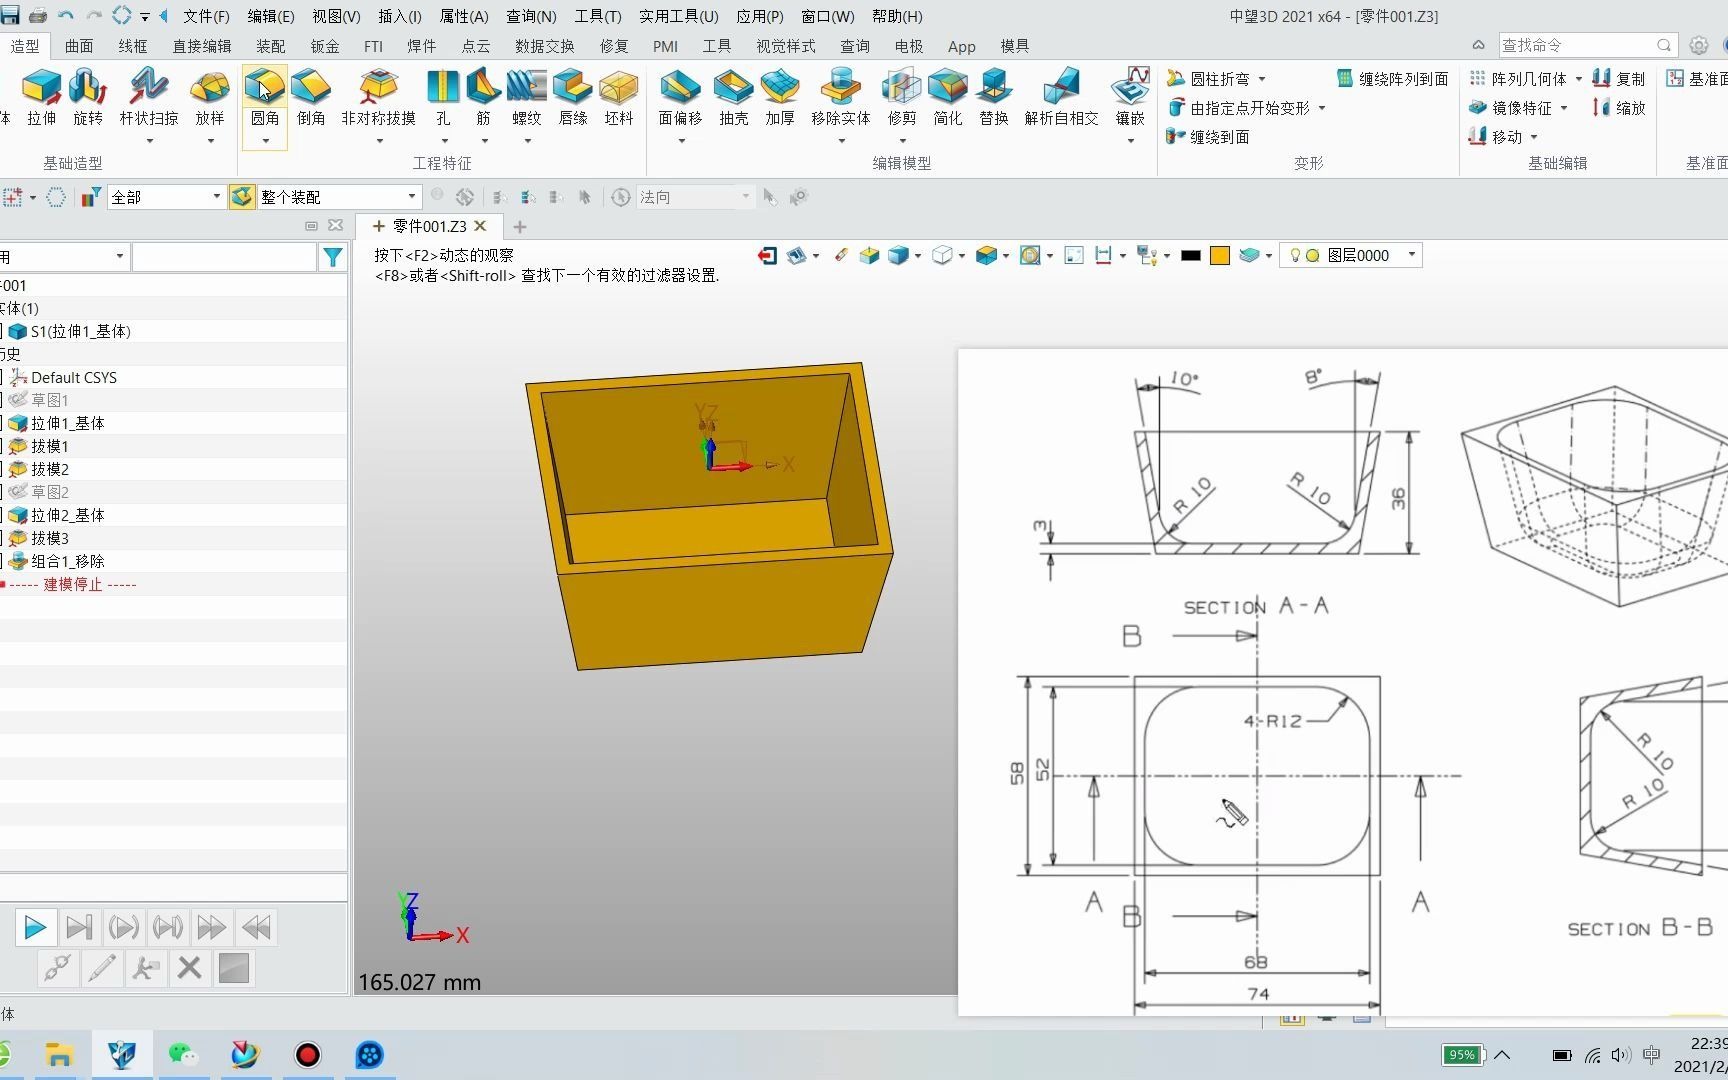Switch to the 曲面 ribbon tab
The image size is (1728, 1080).
(78, 45)
